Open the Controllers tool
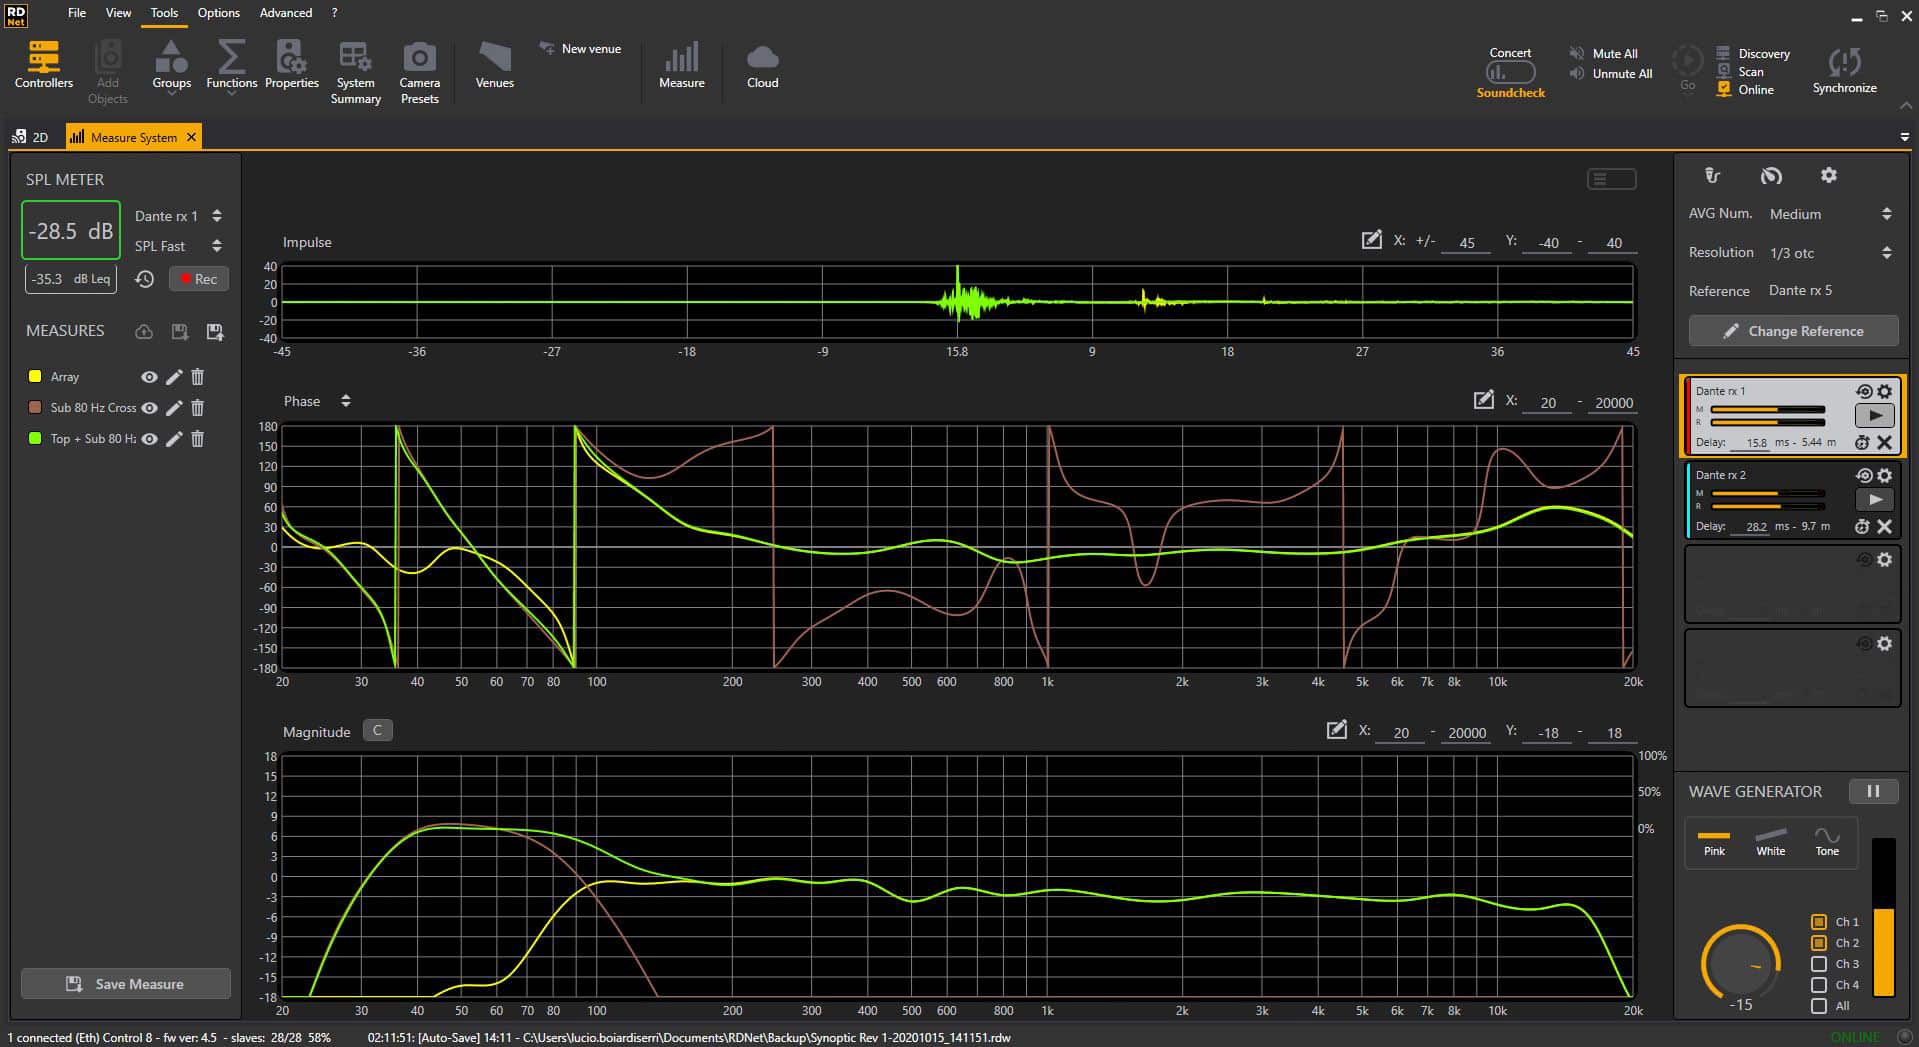 pos(43,66)
